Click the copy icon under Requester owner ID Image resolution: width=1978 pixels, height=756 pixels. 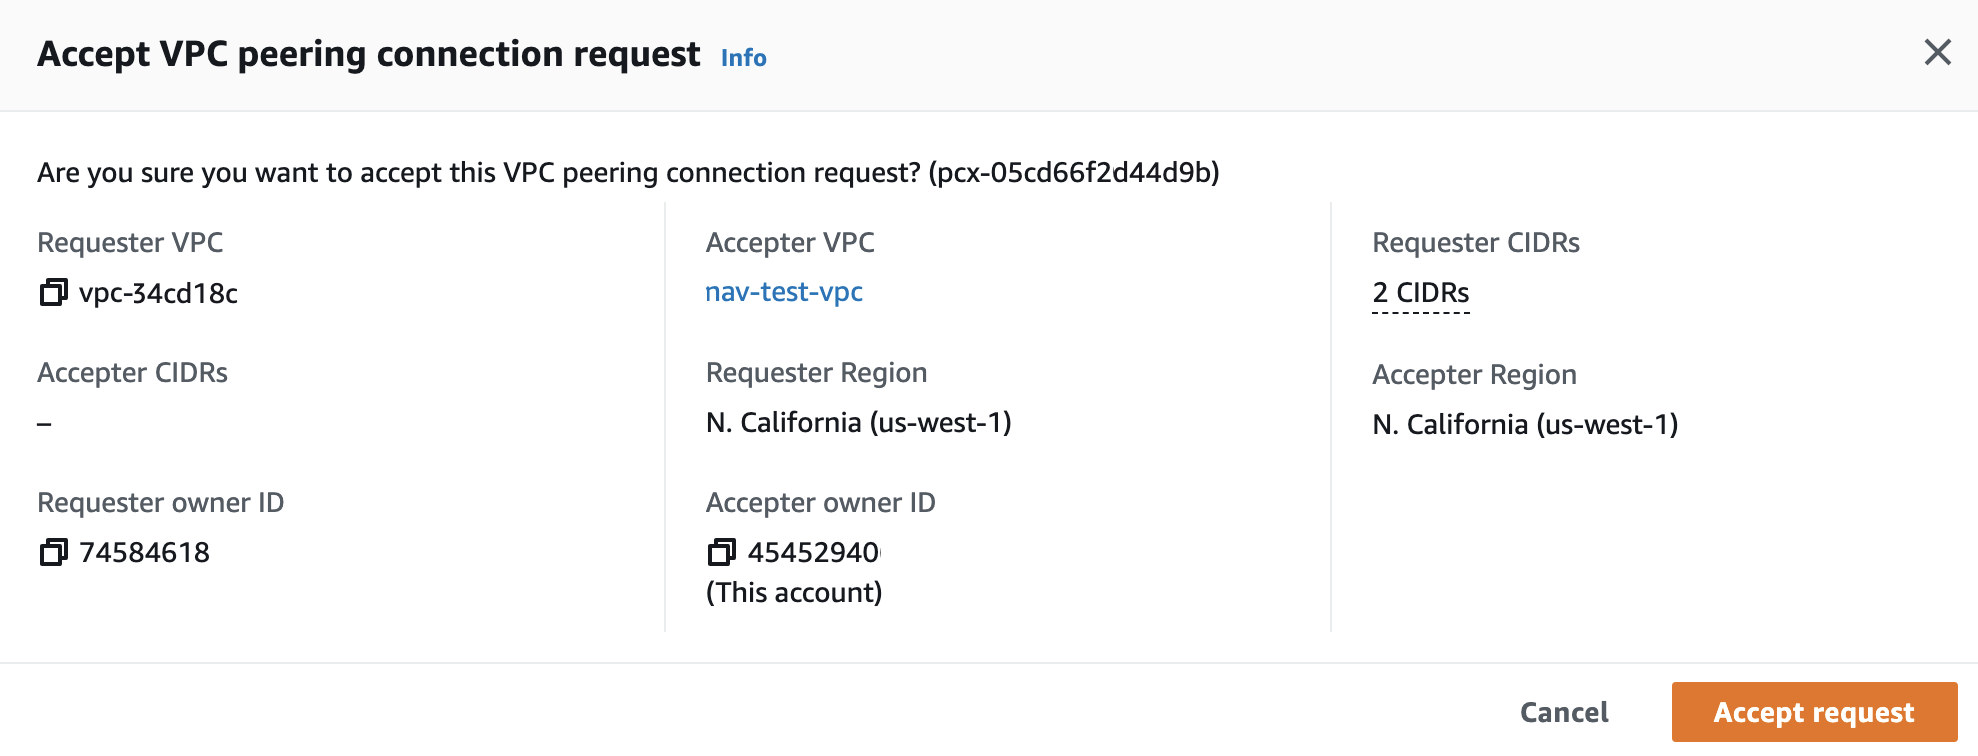[51, 551]
